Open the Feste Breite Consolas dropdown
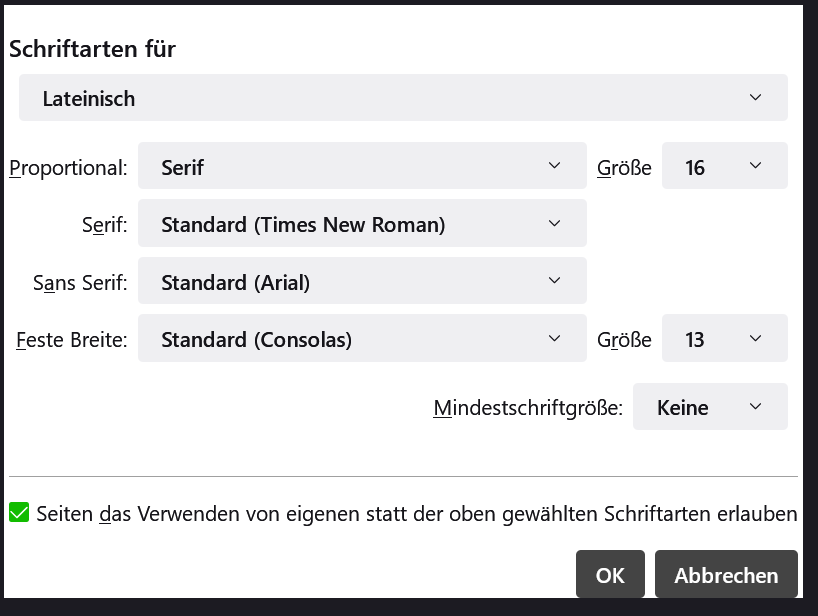The width and height of the screenshot is (818, 616). (x=361, y=339)
